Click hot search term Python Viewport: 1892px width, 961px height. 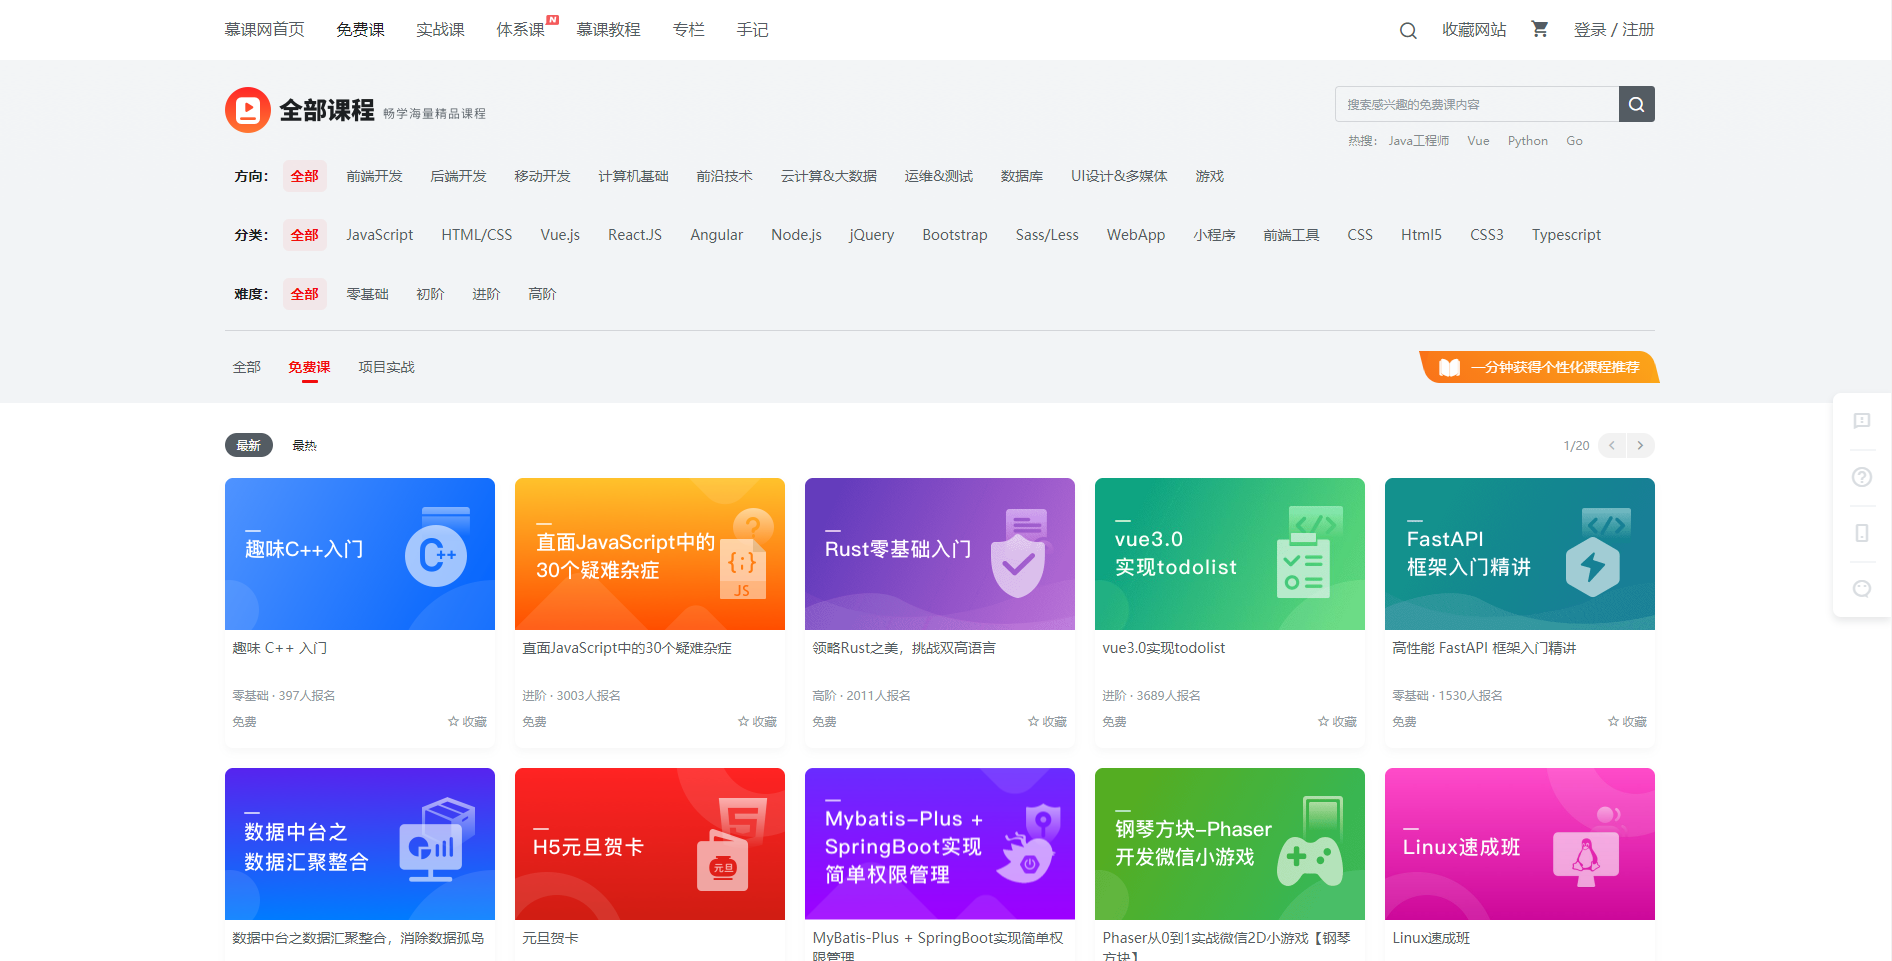[x=1527, y=141]
